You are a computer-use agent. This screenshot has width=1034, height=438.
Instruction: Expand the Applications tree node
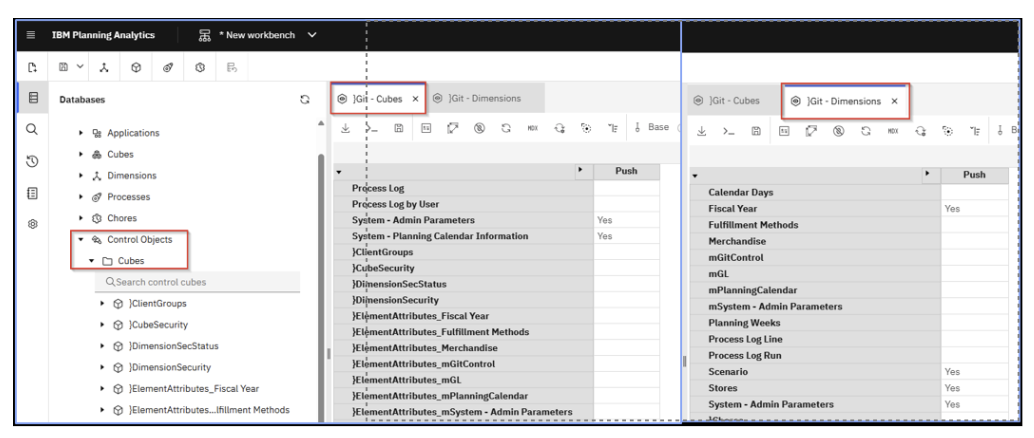(x=82, y=132)
